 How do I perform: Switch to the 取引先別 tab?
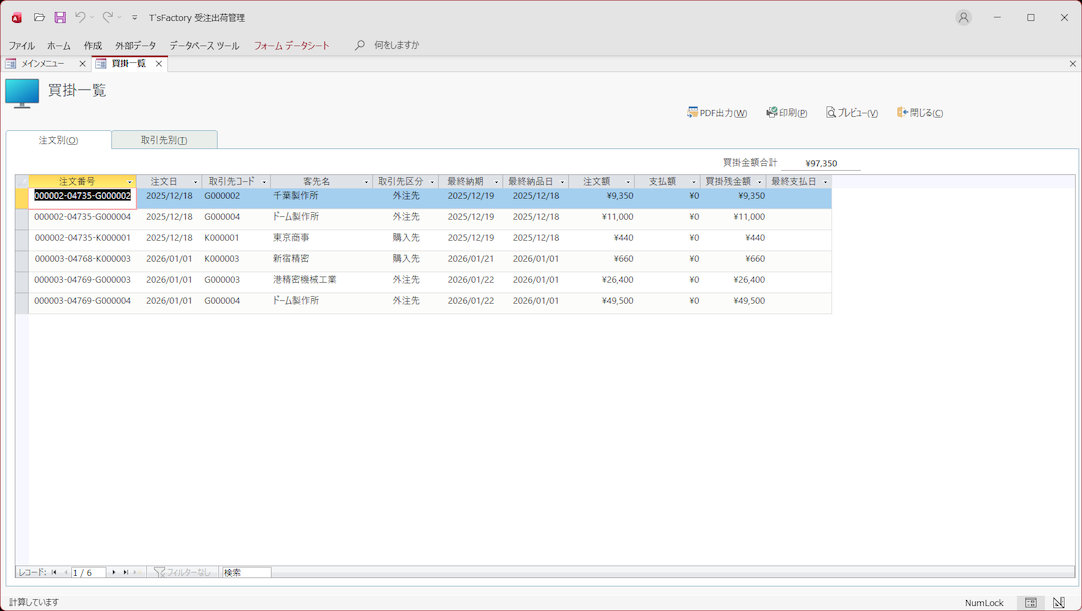(x=164, y=140)
